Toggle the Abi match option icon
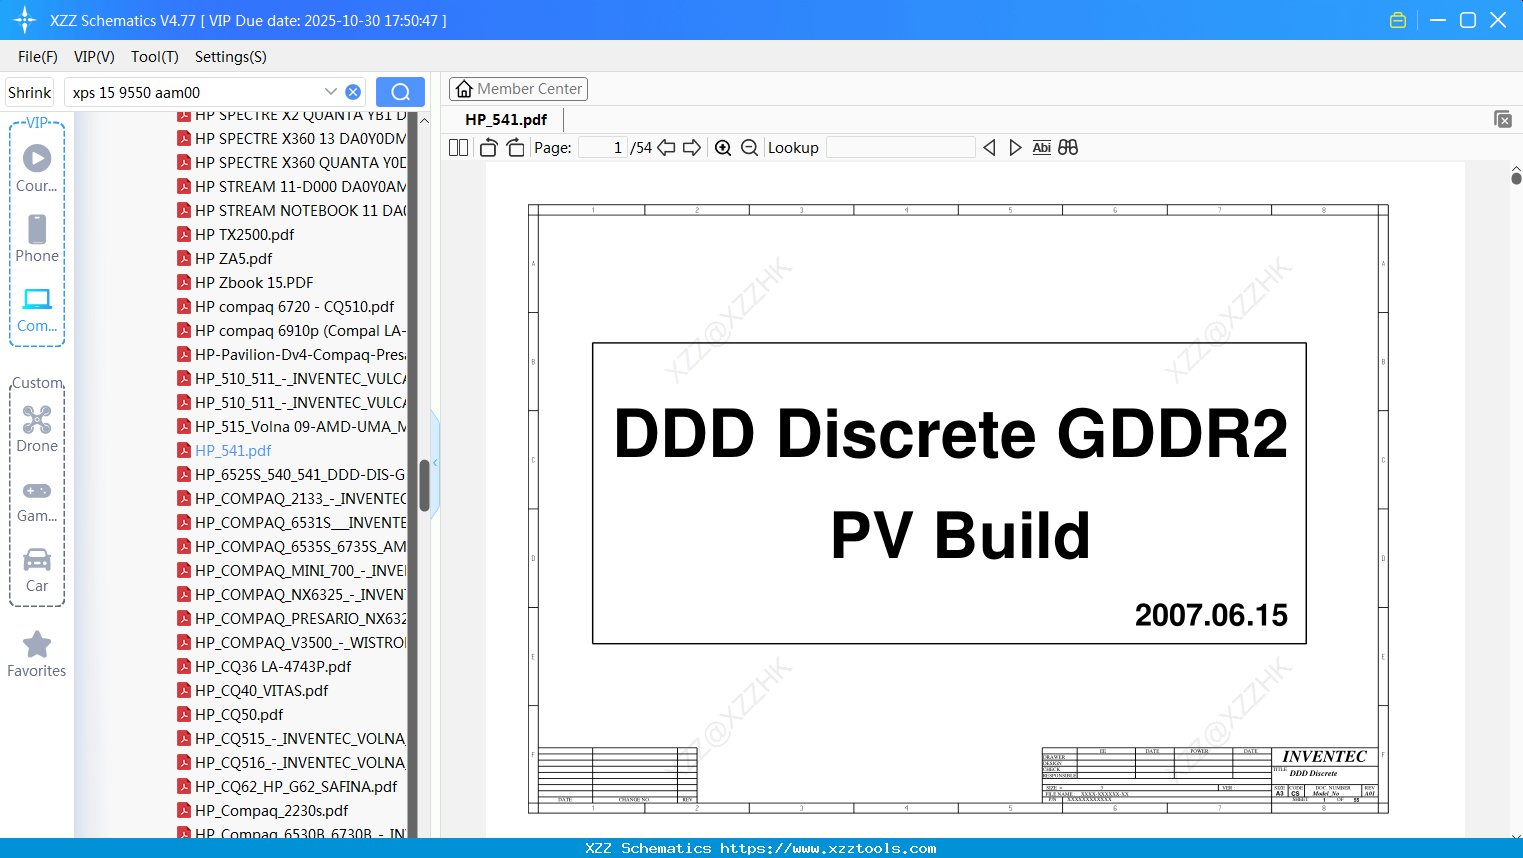 click(x=1041, y=148)
